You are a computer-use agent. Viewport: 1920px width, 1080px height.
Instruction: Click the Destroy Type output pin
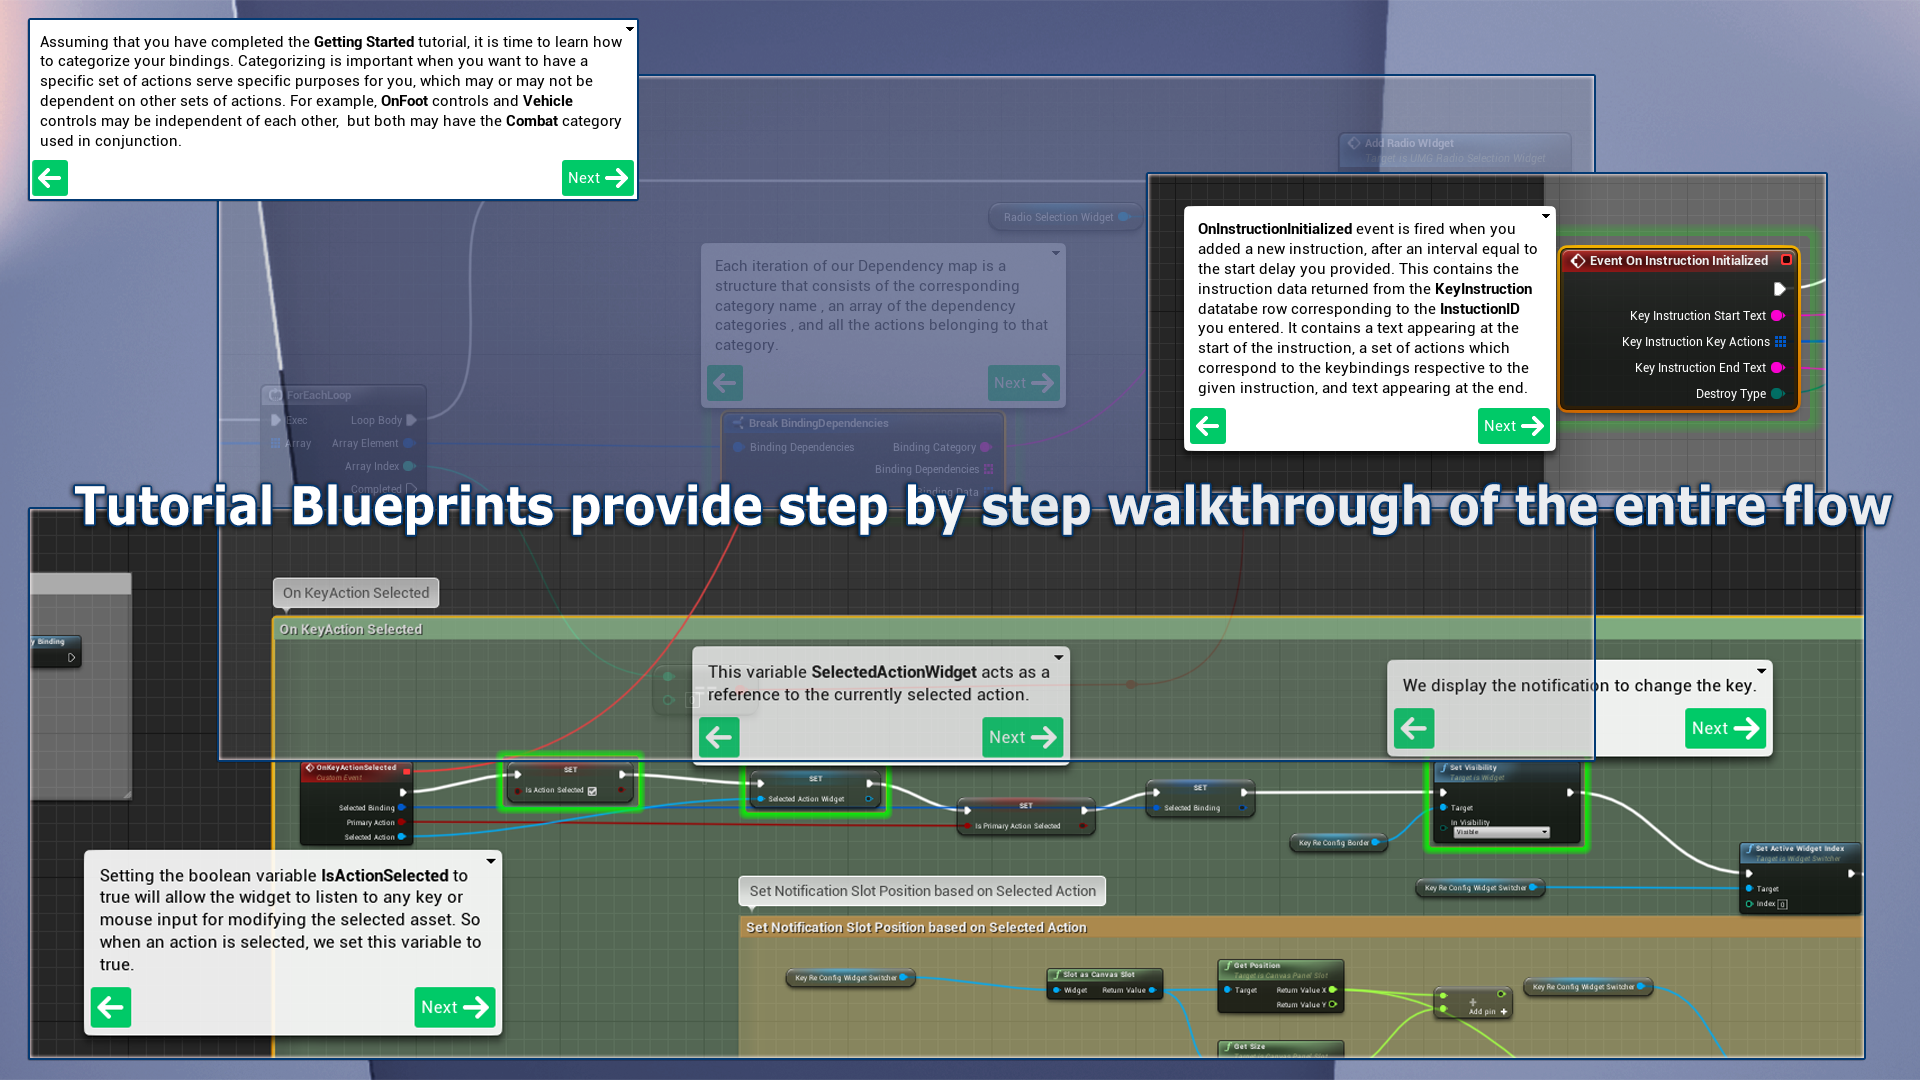1778,394
